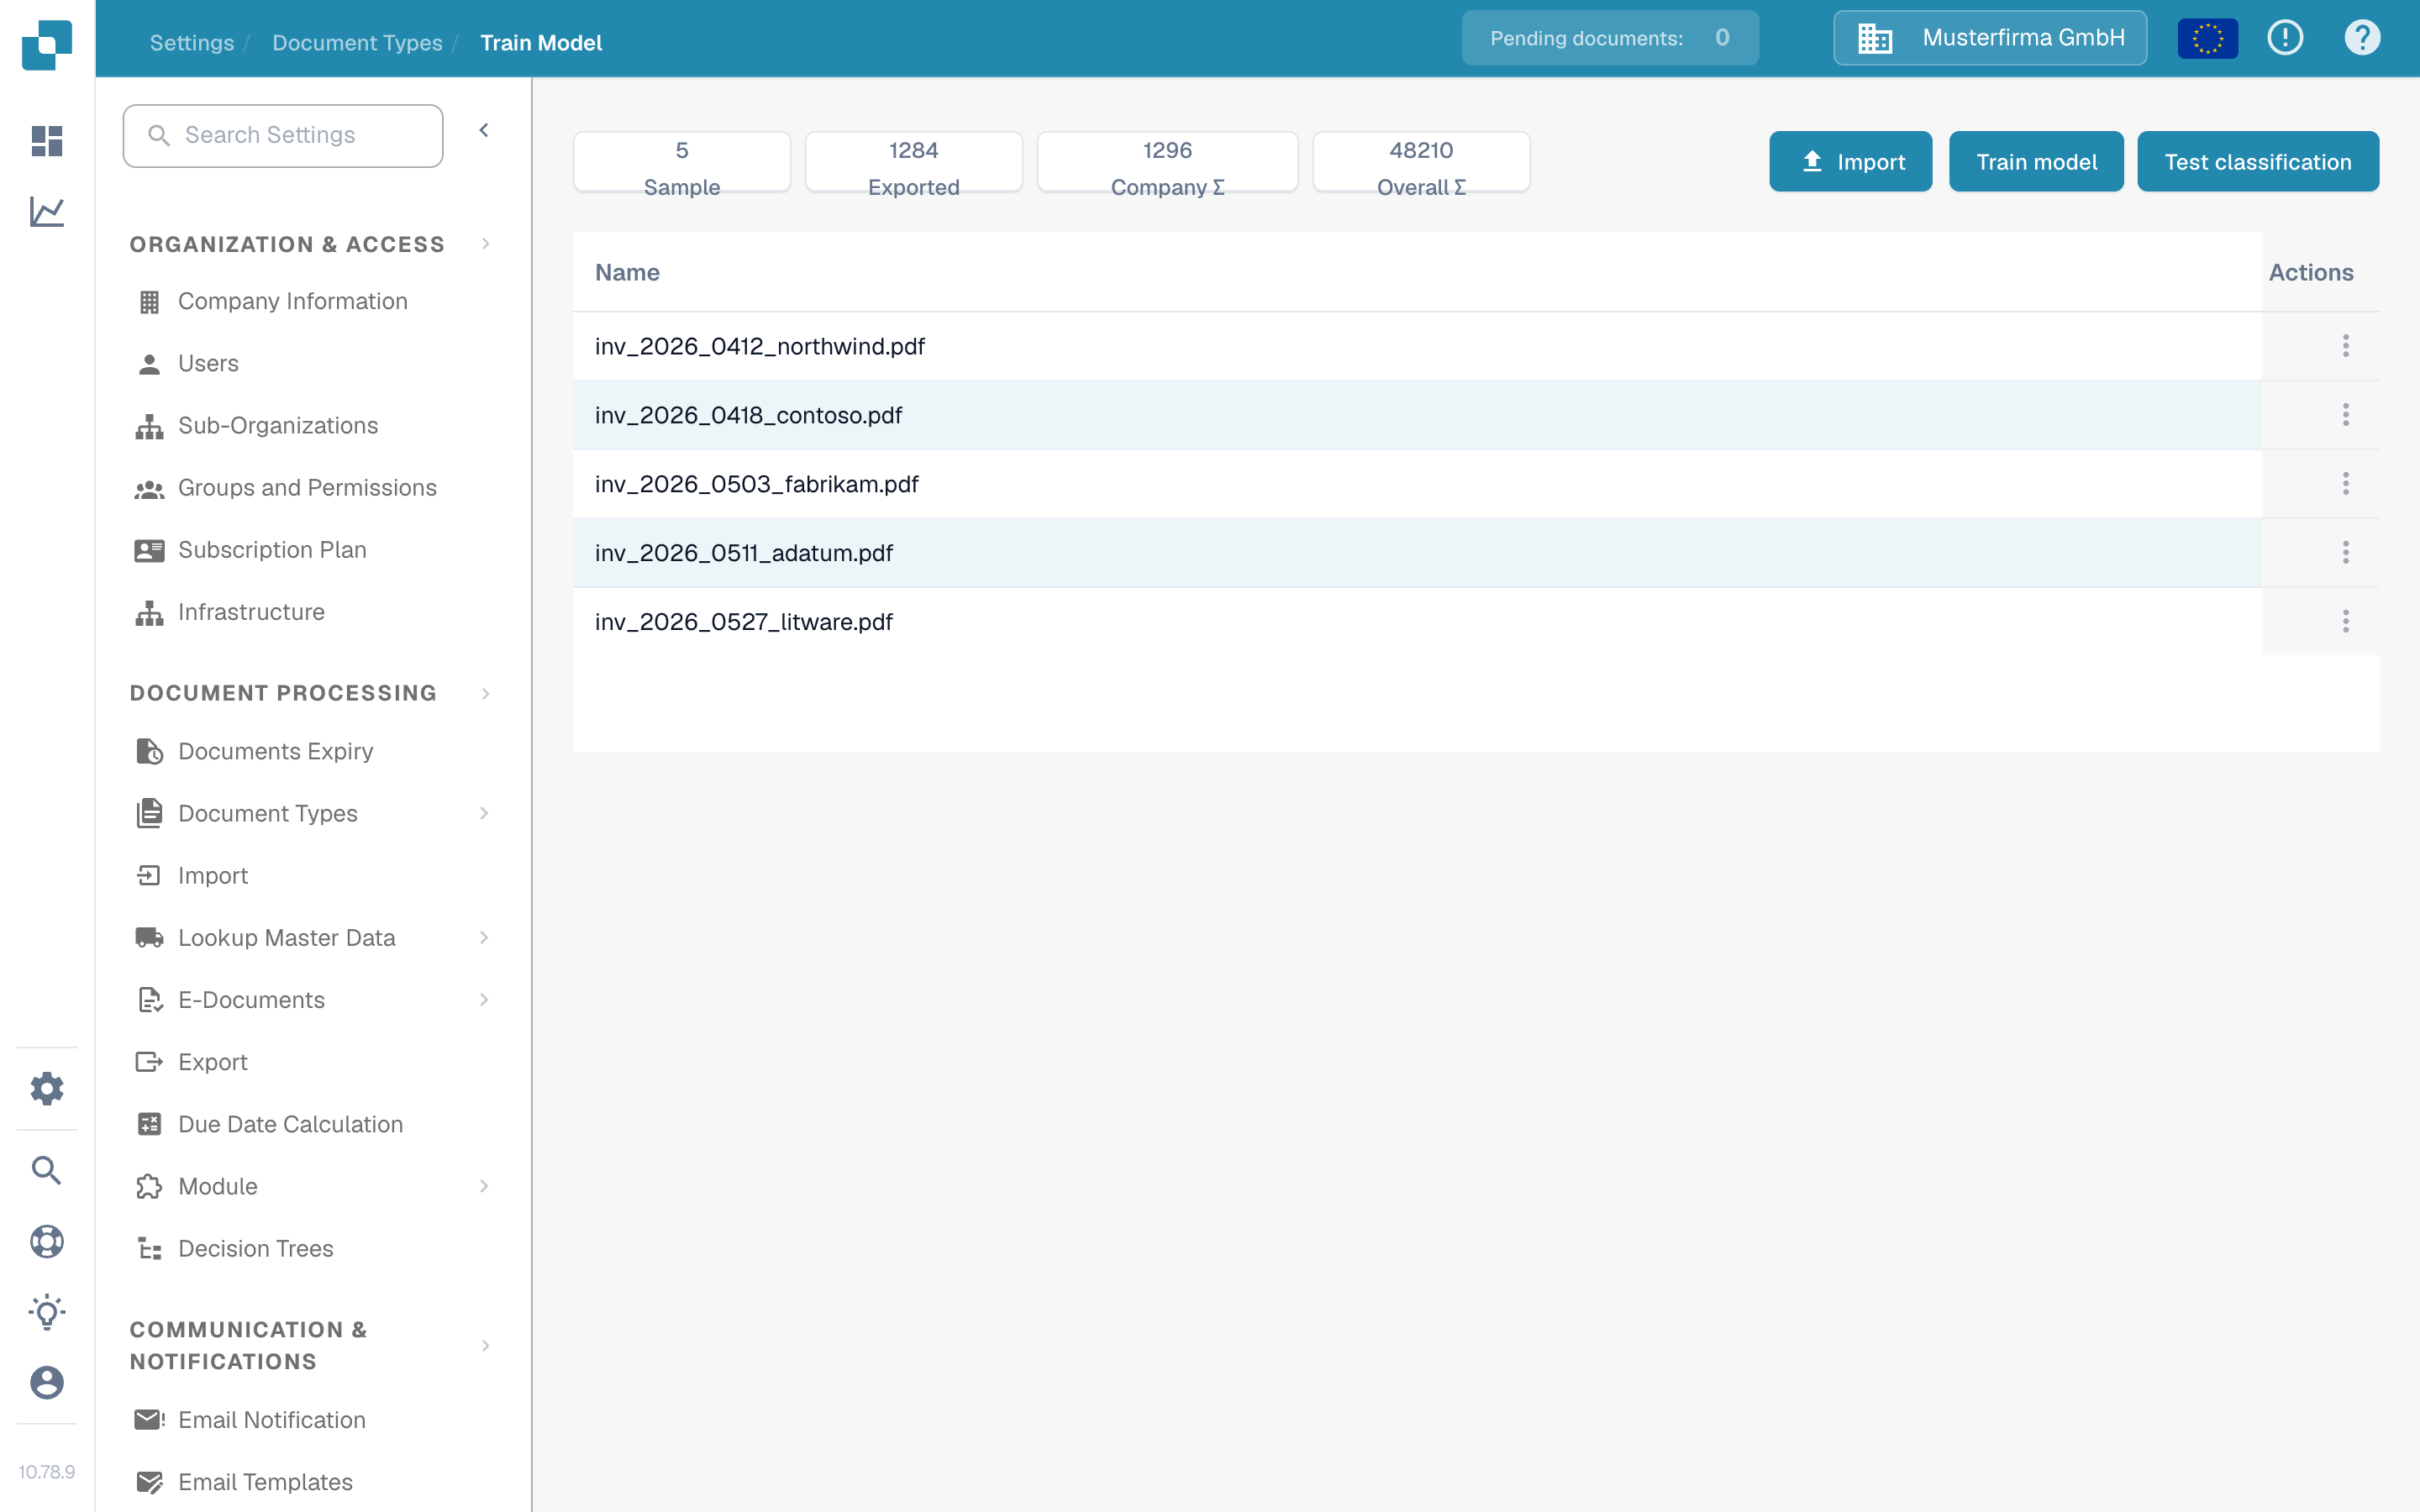
Task: Open the analytics line chart icon
Action: coord(47,212)
